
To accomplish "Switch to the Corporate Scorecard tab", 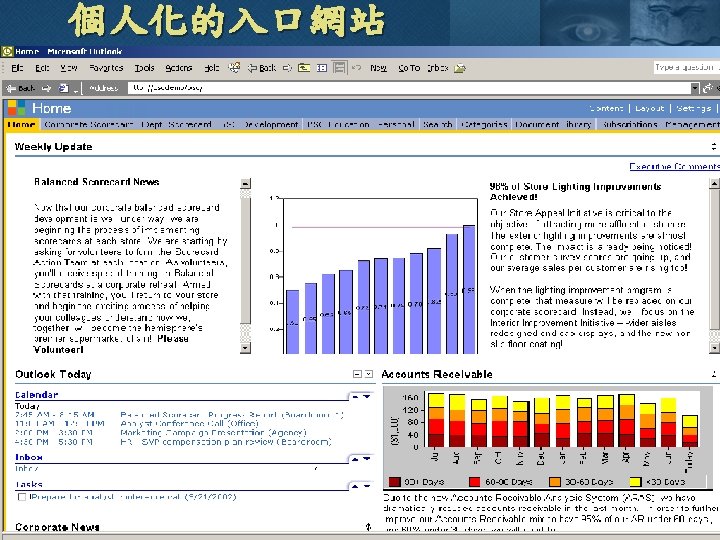I will pos(89,124).
